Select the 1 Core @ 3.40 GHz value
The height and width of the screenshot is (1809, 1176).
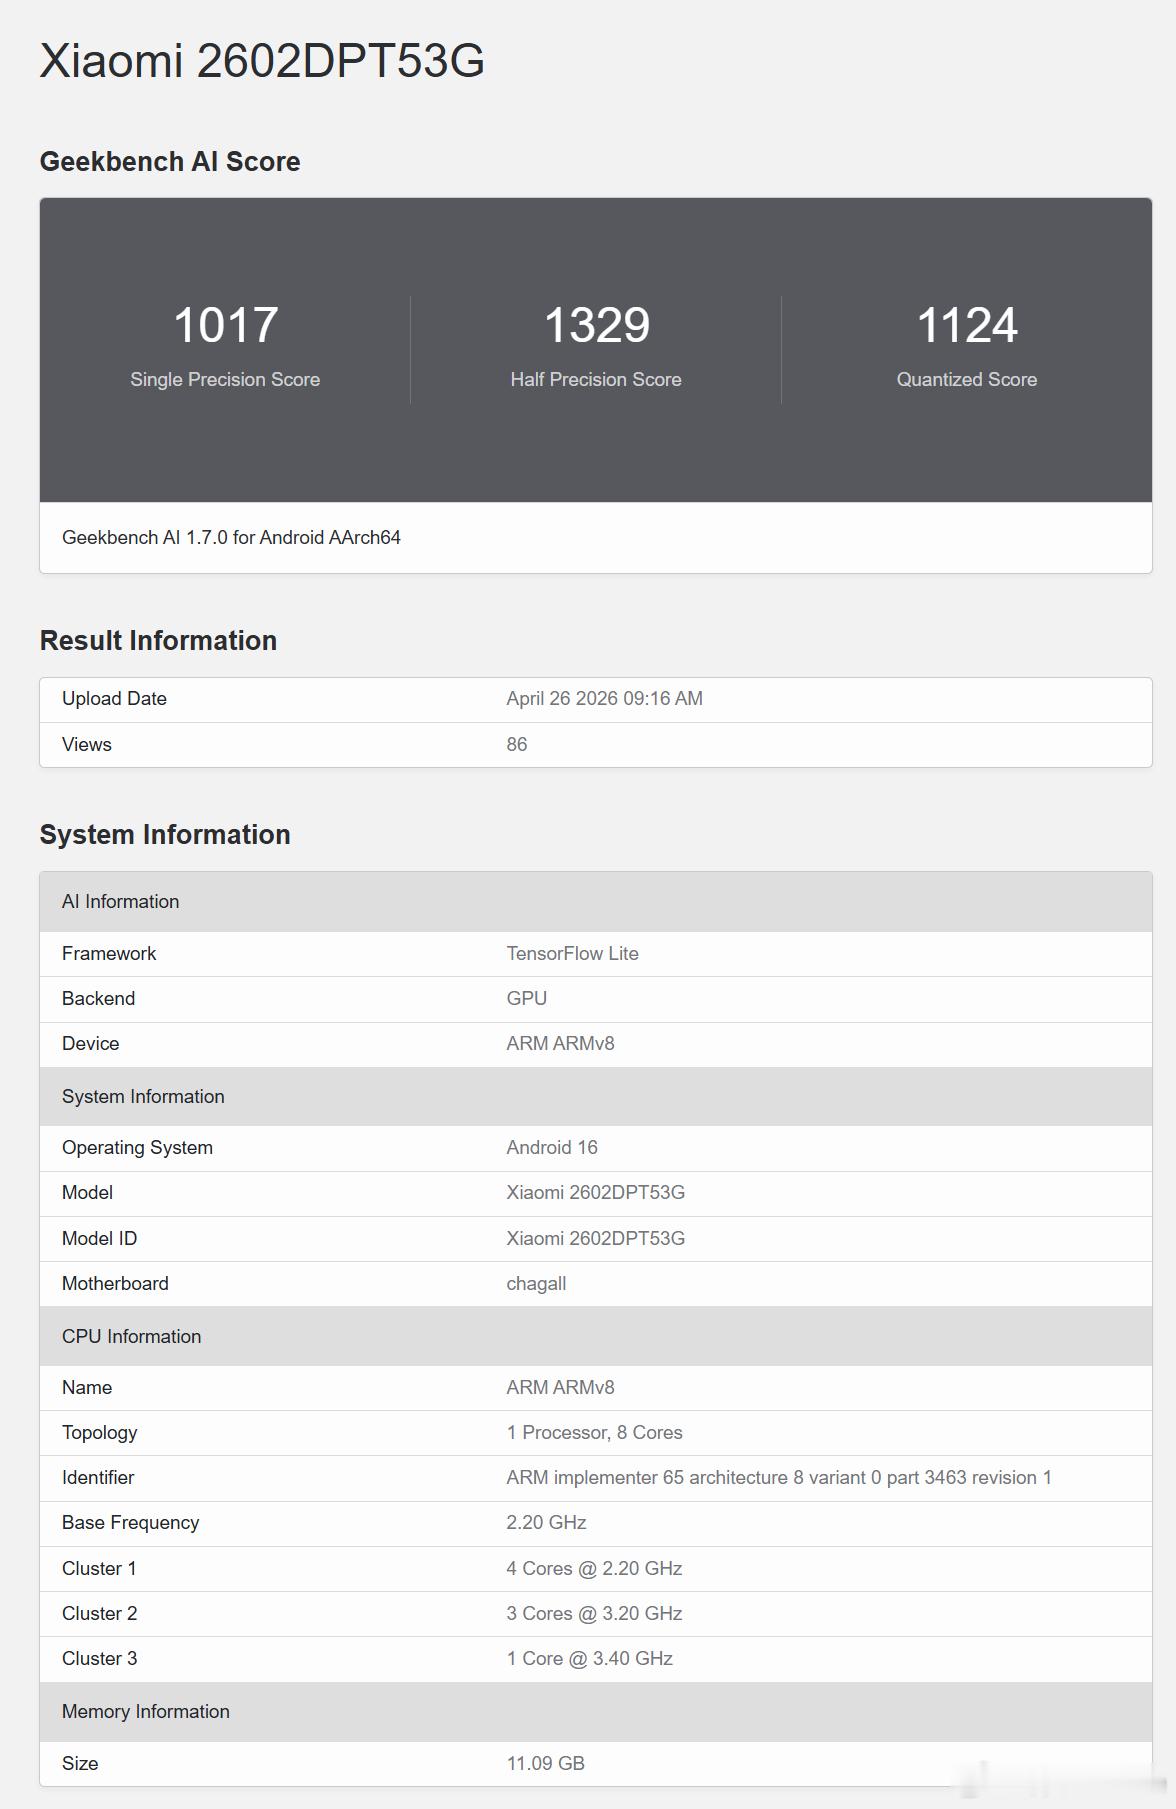[589, 1658]
